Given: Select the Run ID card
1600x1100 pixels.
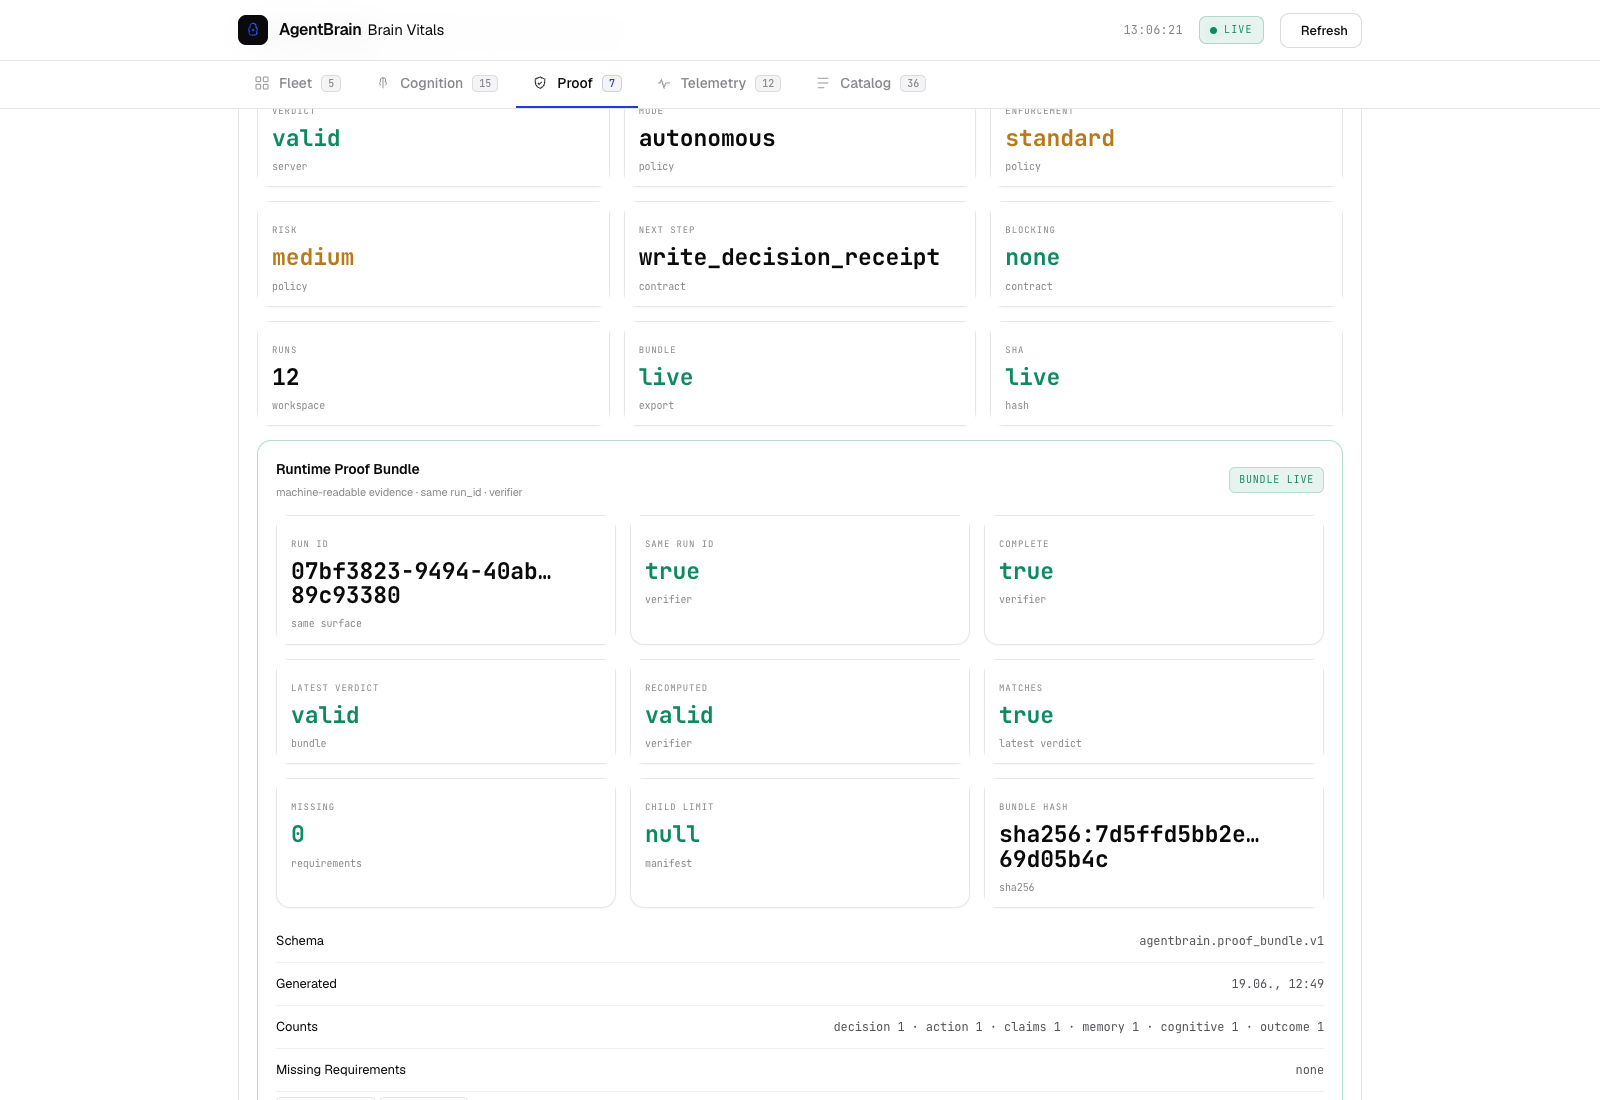Looking at the screenshot, I should (446, 580).
